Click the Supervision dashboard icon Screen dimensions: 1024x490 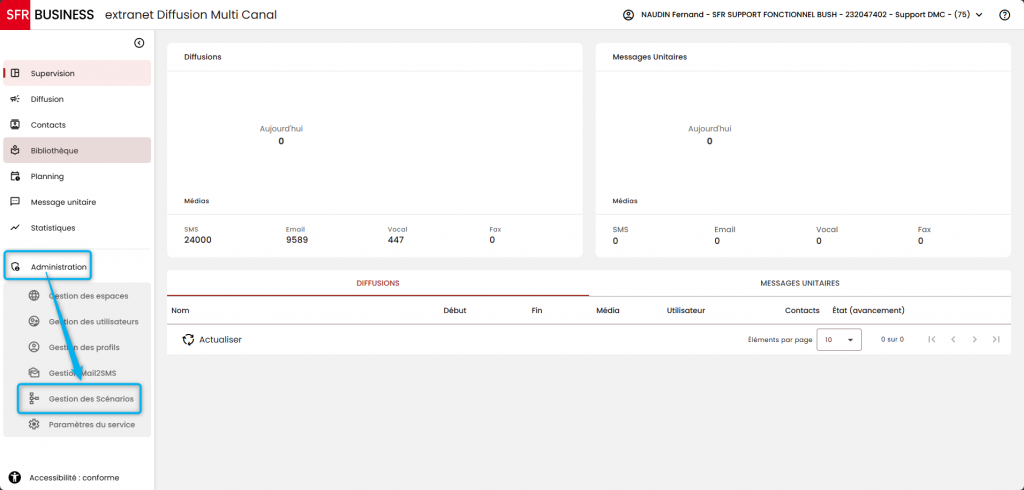15,73
